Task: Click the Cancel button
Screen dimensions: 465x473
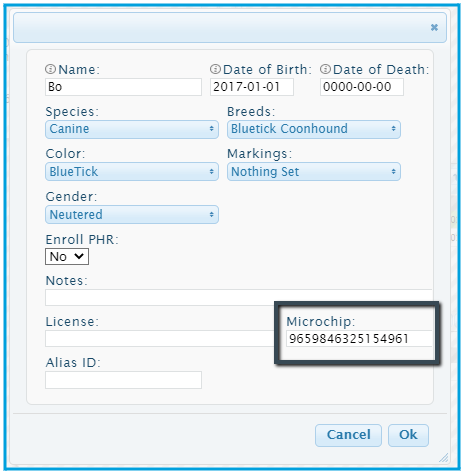Action: tap(348, 435)
